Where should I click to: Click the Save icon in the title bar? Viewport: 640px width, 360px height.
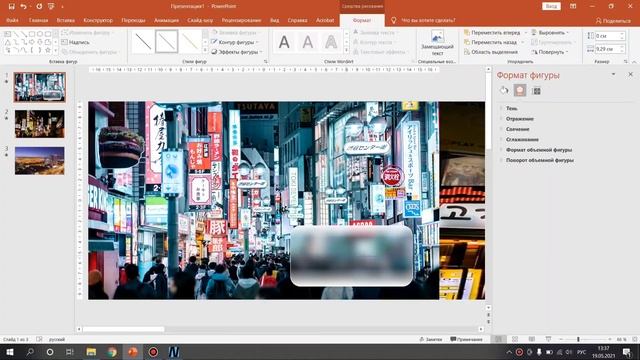click(x=11, y=6)
